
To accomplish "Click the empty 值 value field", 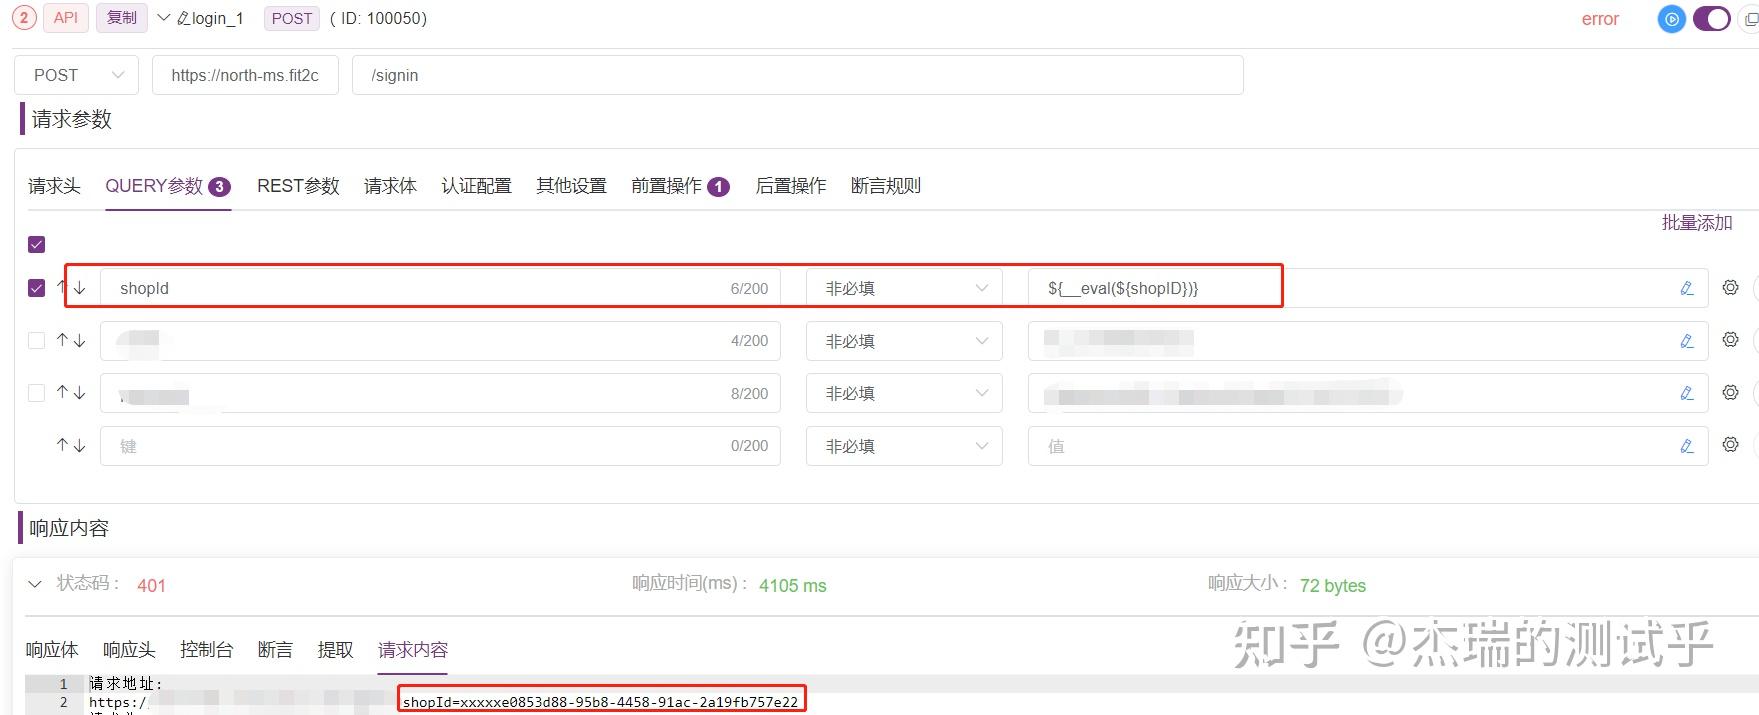I will coord(1367,446).
